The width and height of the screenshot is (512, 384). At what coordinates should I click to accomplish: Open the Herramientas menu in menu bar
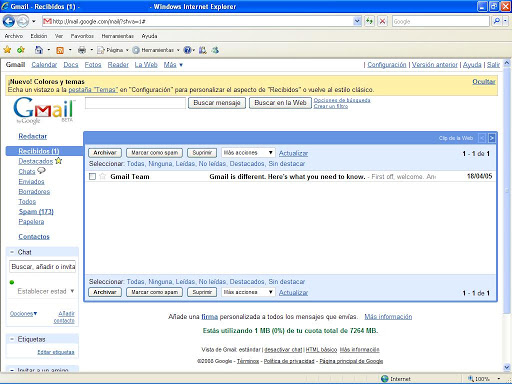coord(118,36)
